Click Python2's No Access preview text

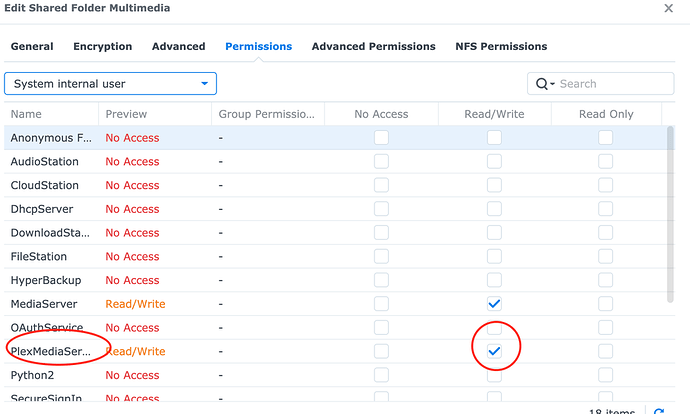point(132,375)
